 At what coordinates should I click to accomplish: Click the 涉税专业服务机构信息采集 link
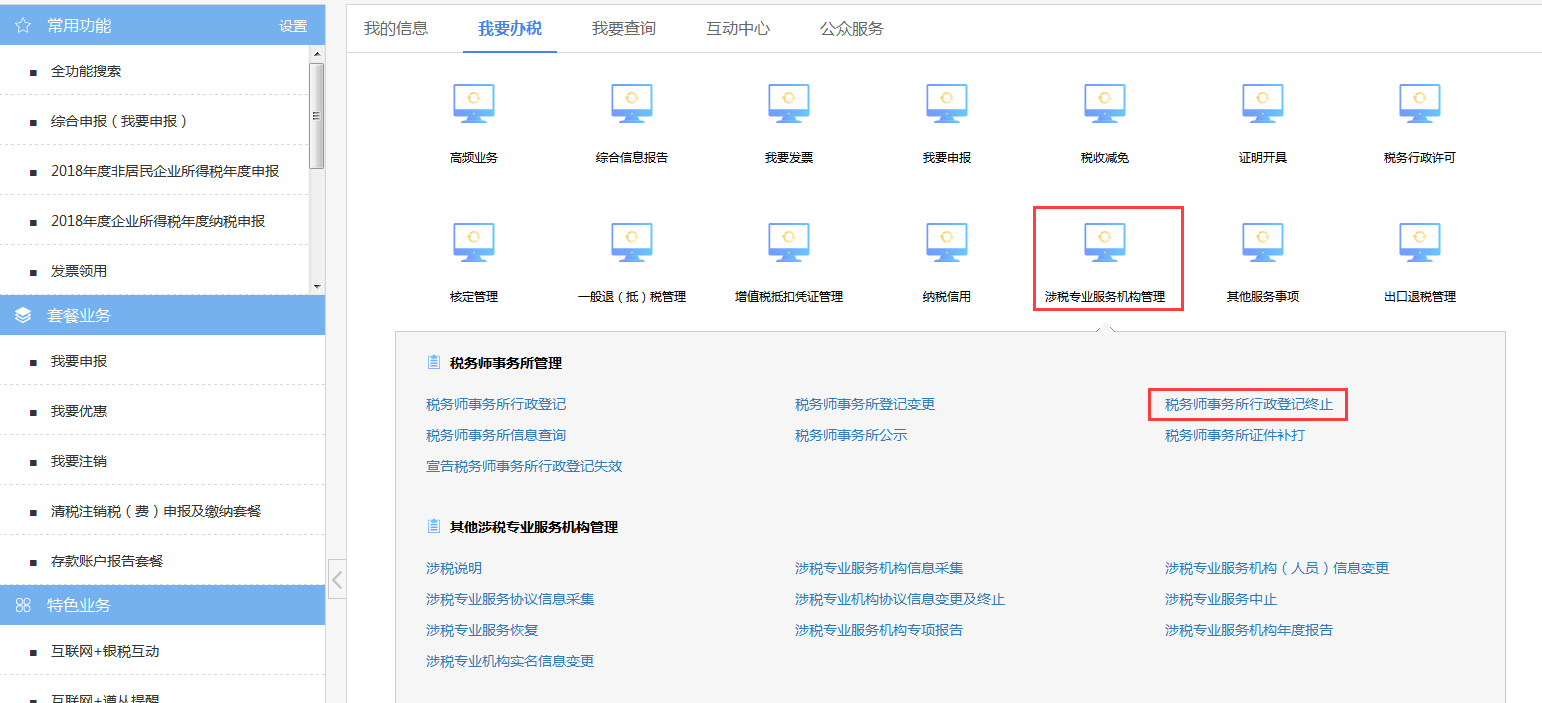[879, 569]
